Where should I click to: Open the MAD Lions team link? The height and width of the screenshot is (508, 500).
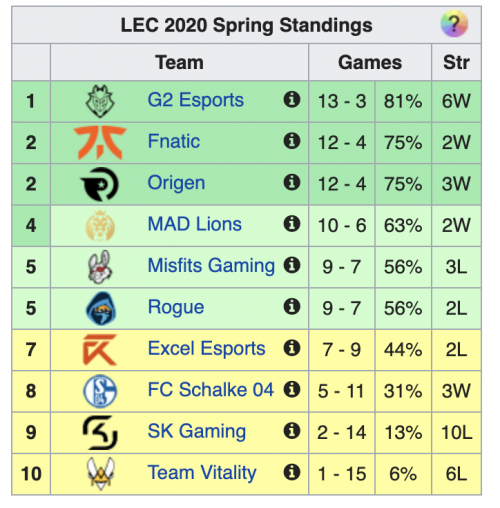[195, 224]
